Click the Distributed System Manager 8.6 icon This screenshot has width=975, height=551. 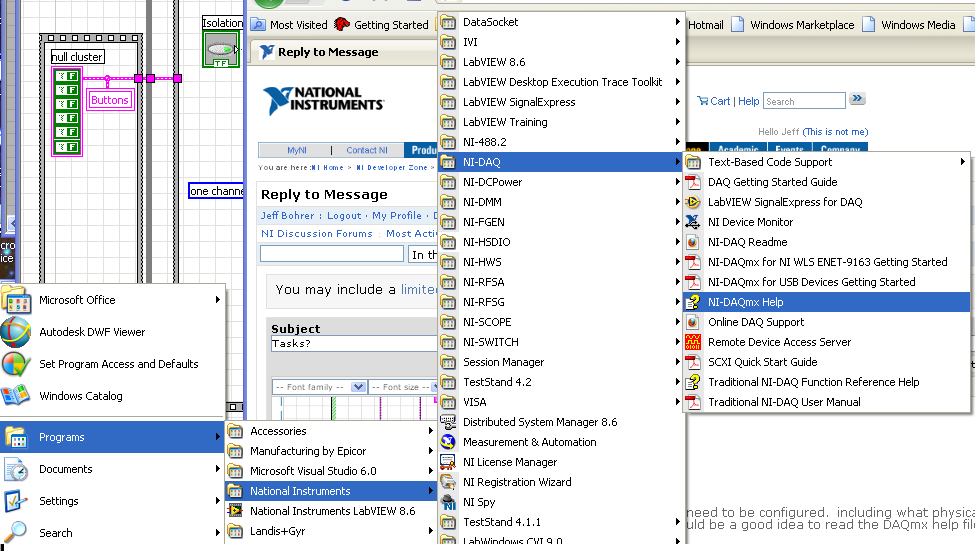[x=448, y=422]
